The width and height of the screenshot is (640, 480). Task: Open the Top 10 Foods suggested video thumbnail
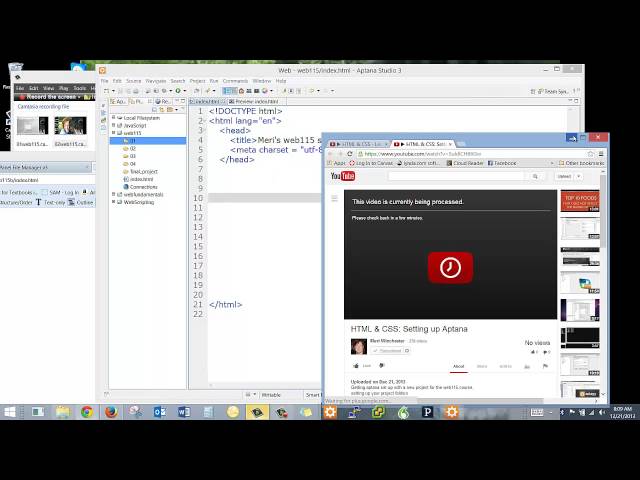click(x=580, y=201)
